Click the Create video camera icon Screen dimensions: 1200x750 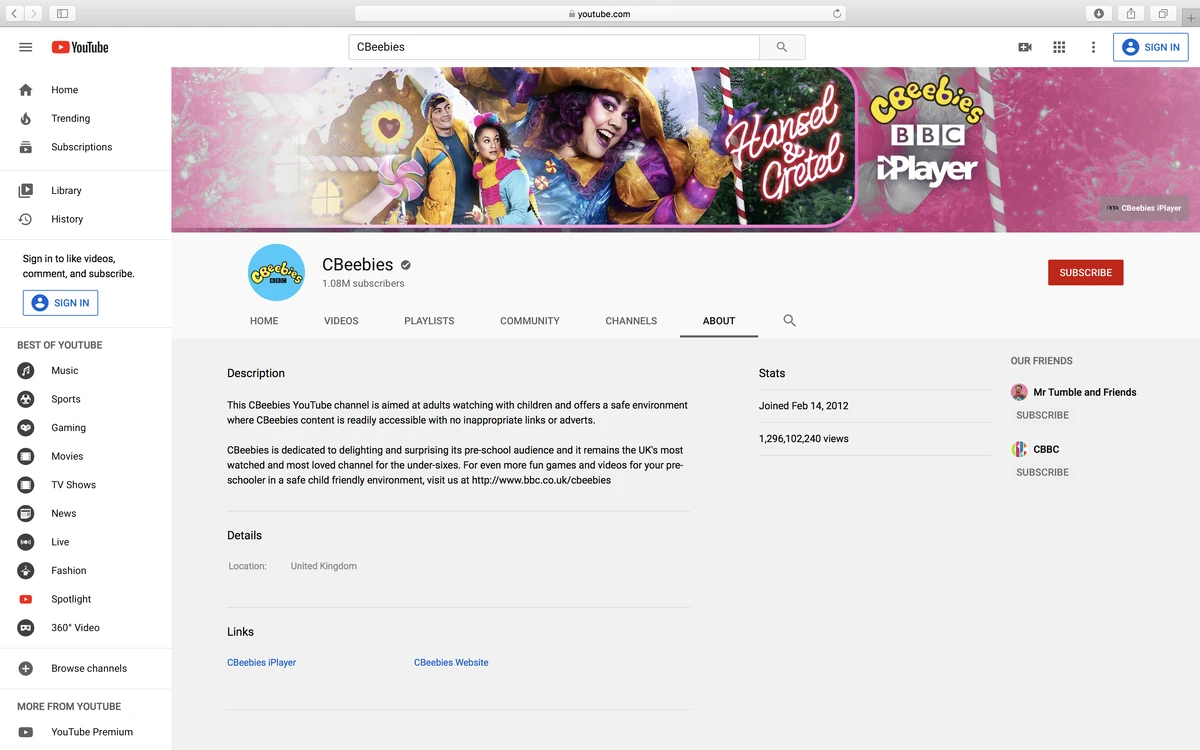coord(1024,47)
